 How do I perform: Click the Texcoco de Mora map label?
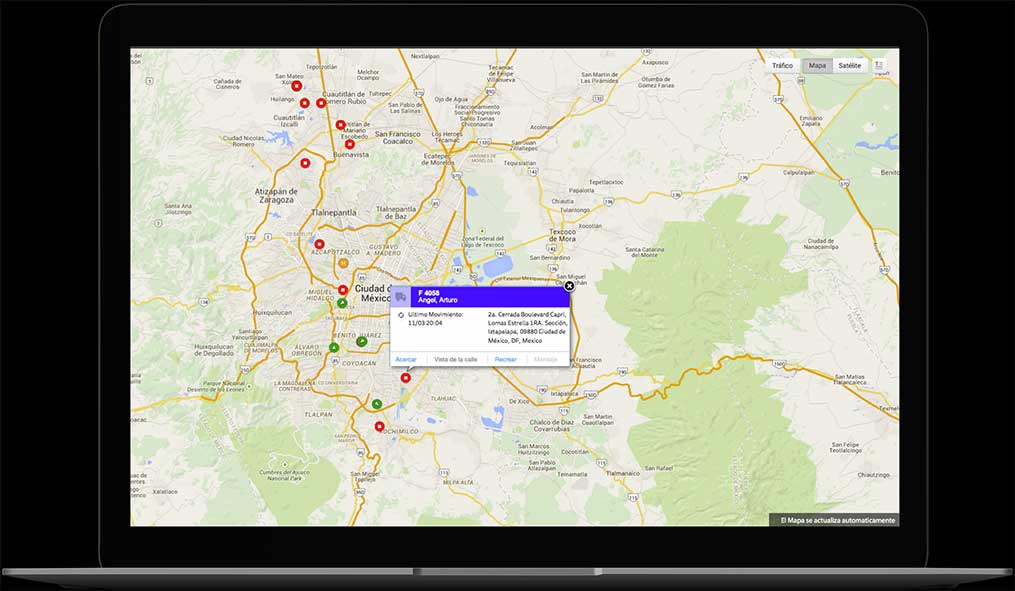[x=562, y=235]
